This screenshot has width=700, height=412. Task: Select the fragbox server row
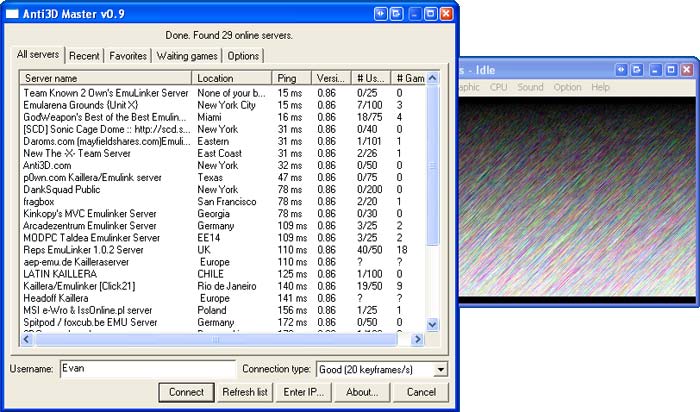pos(223,201)
